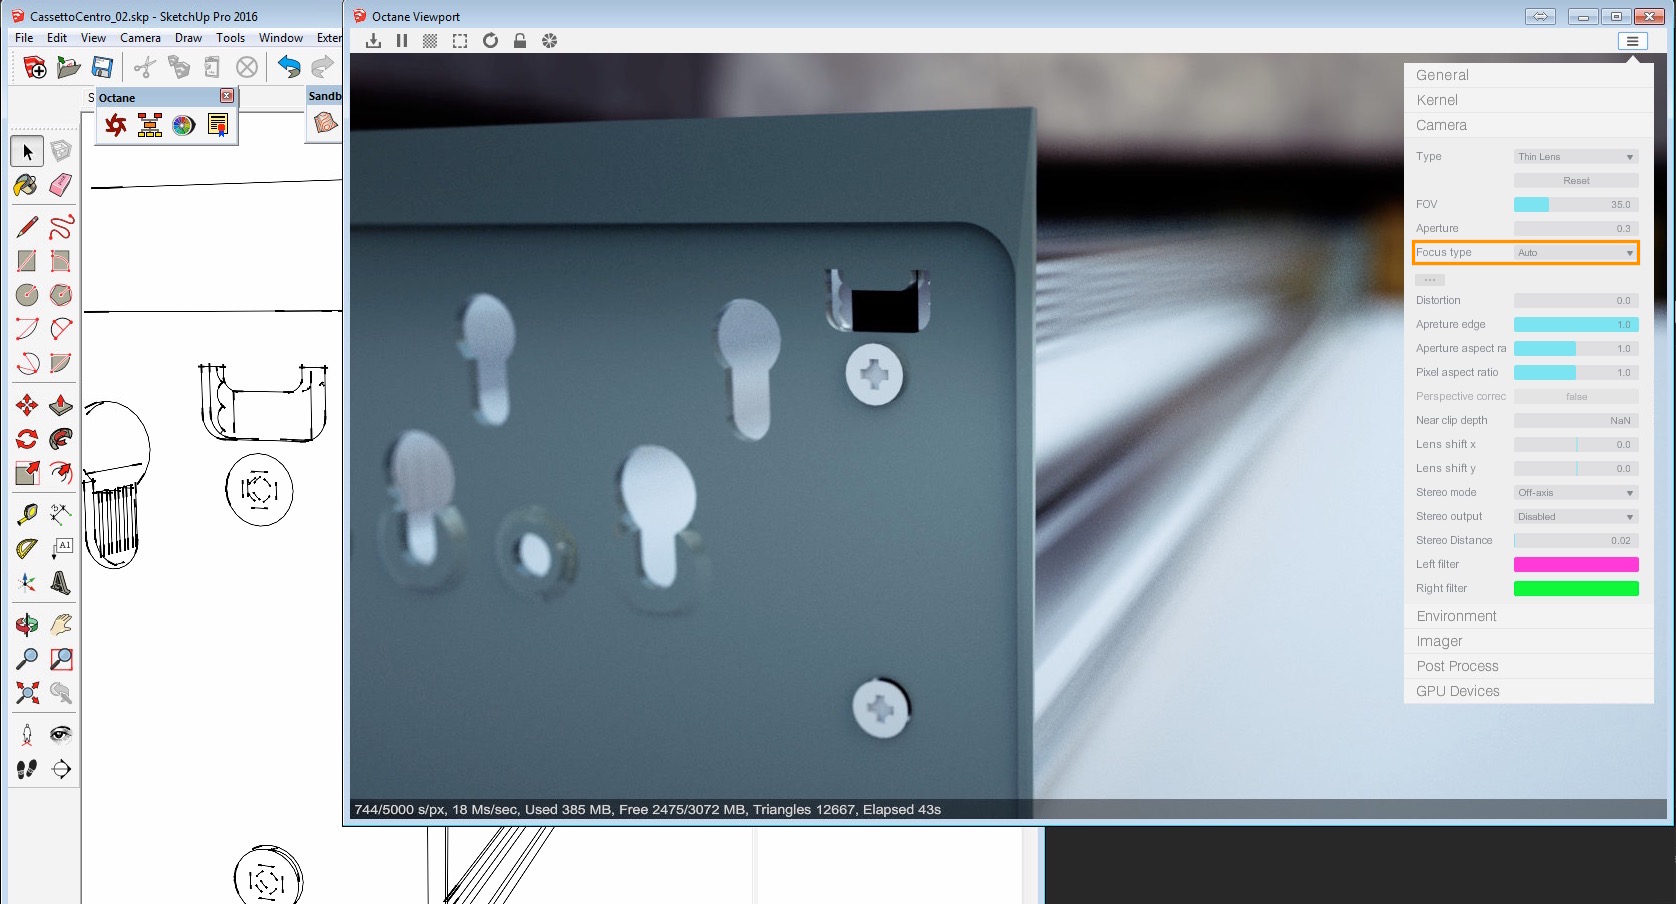The width and height of the screenshot is (1676, 904).
Task: Toggle the viewport lock padlock icon
Action: pos(520,41)
